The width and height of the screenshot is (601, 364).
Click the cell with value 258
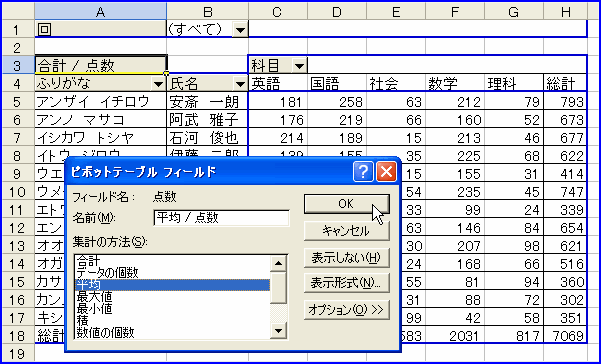337,102
